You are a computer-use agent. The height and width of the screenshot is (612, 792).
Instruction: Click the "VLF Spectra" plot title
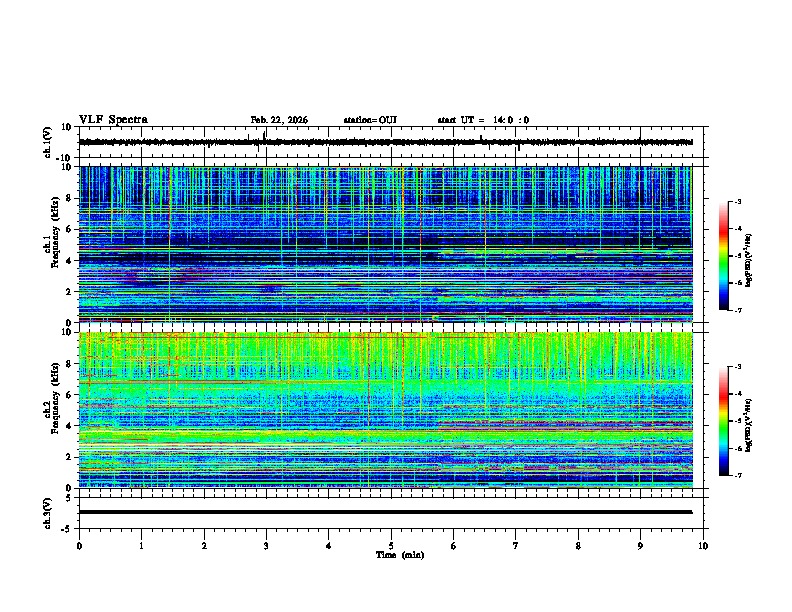[113, 120]
